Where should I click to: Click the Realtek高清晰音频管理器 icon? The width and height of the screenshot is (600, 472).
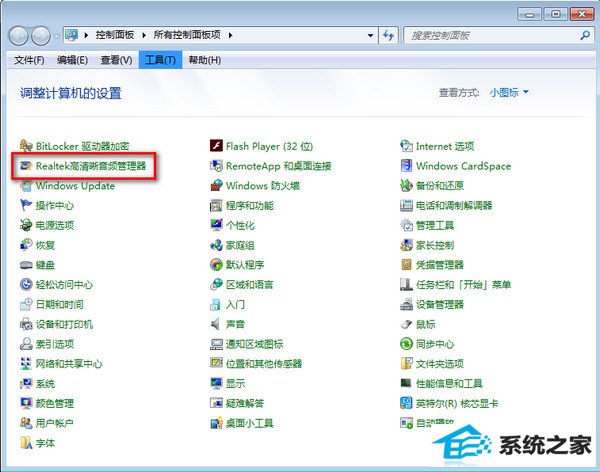[26, 166]
